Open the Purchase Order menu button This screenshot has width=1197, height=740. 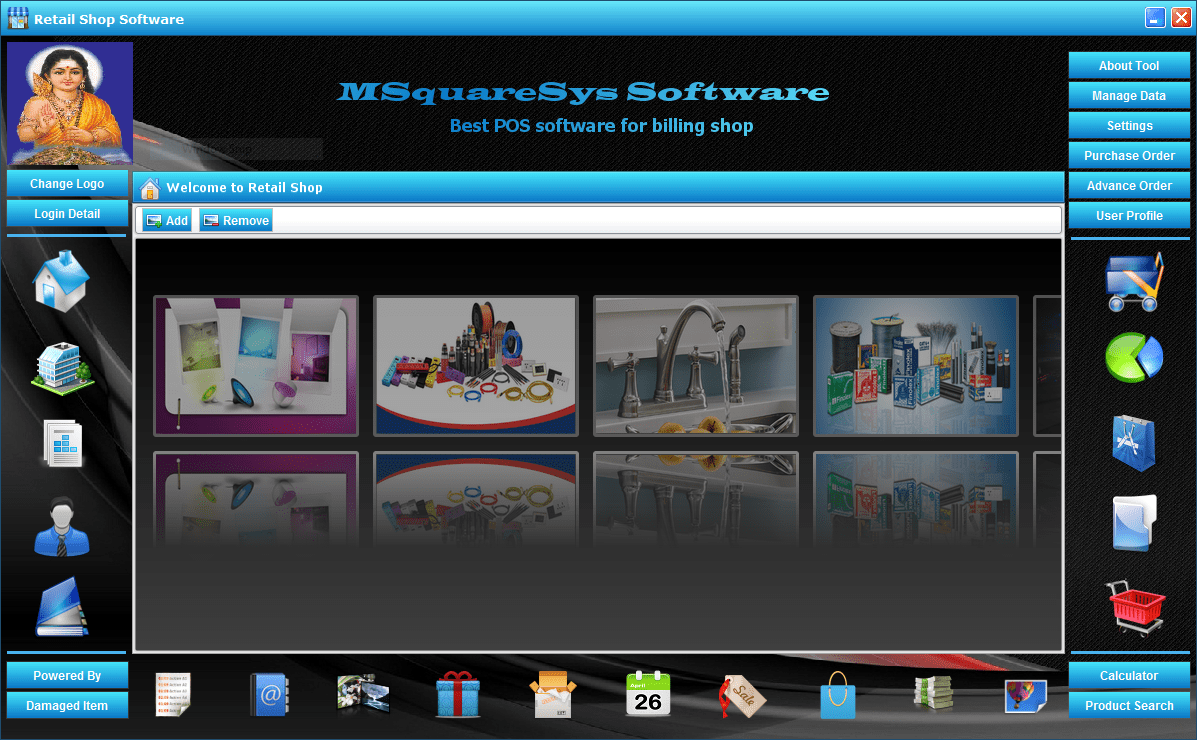(x=1129, y=156)
